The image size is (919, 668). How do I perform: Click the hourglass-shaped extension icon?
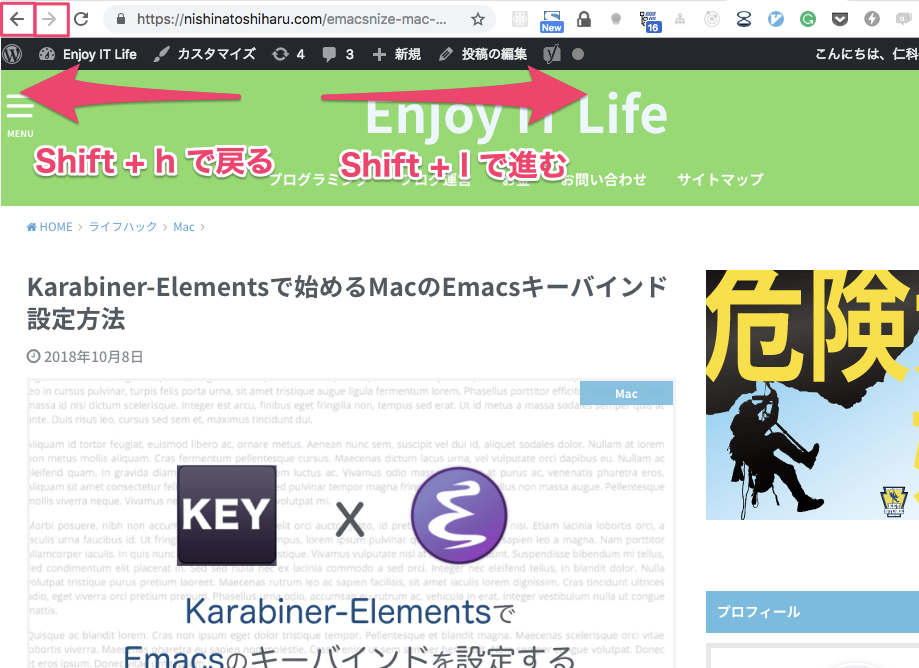tap(742, 18)
